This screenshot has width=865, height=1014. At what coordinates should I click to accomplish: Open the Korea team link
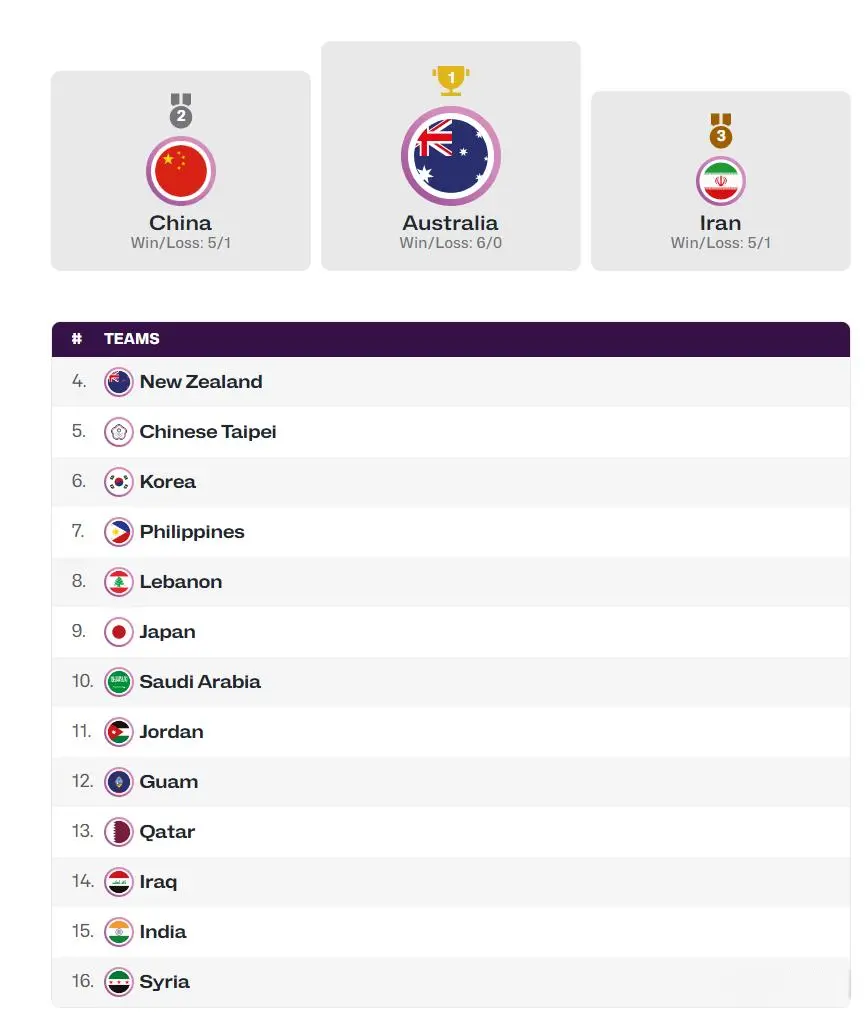click(x=167, y=482)
